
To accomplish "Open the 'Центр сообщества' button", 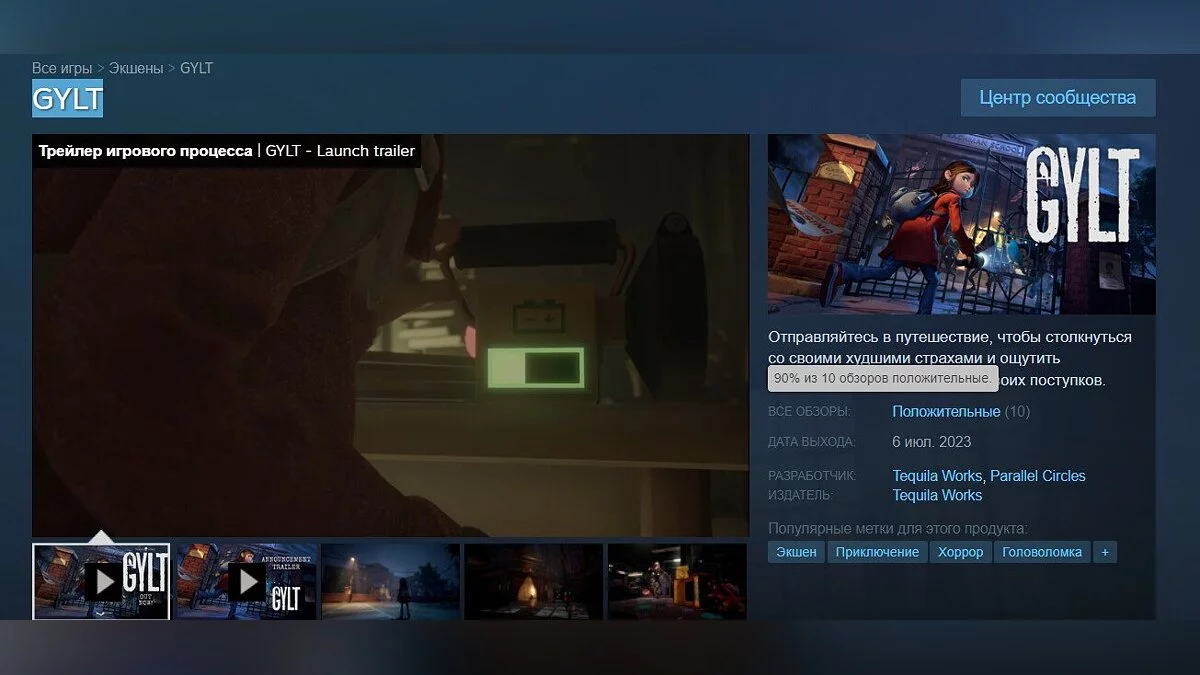I will click(1058, 98).
